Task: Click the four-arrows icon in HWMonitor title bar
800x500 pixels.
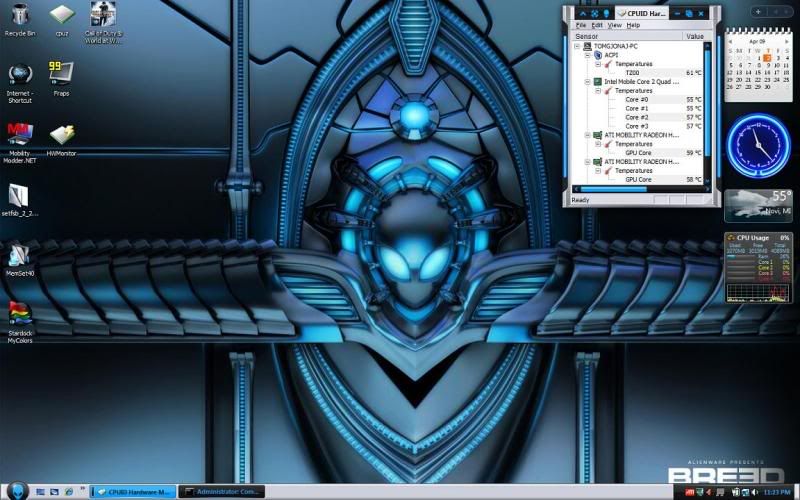Action: click(595, 14)
